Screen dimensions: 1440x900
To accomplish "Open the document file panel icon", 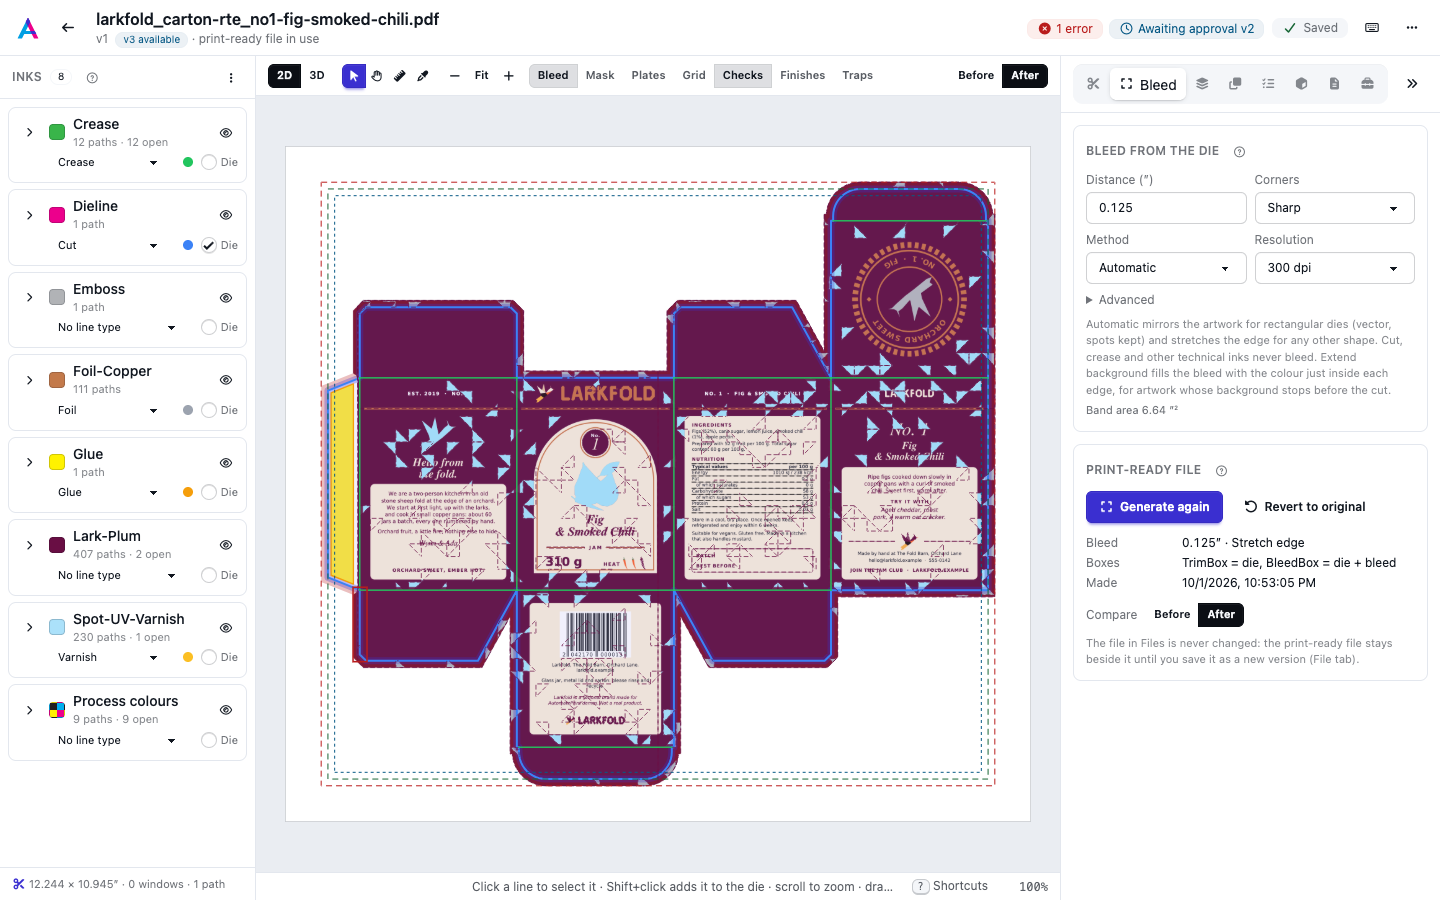I will coord(1334,84).
